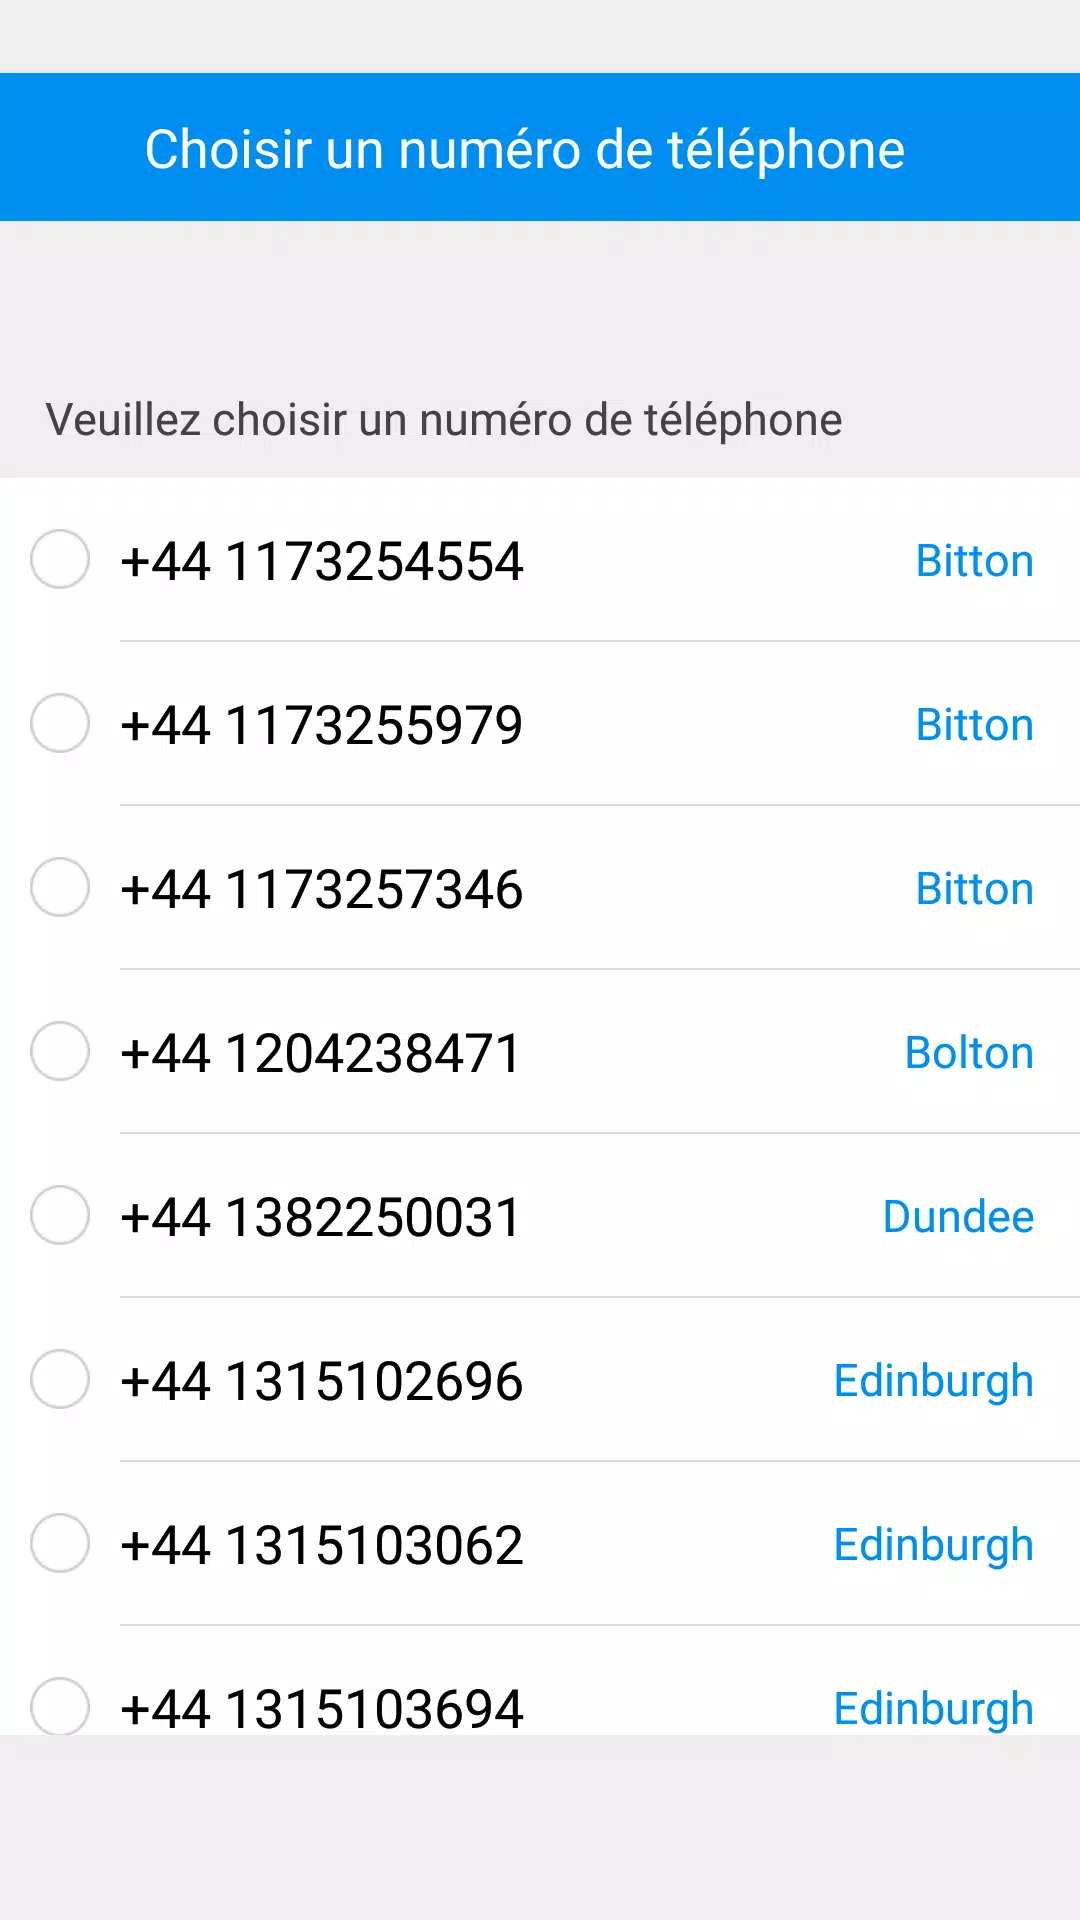Tap the "Choisir un numéro de téléphone" header
Viewport: 1080px width, 1920px height.
click(x=525, y=150)
